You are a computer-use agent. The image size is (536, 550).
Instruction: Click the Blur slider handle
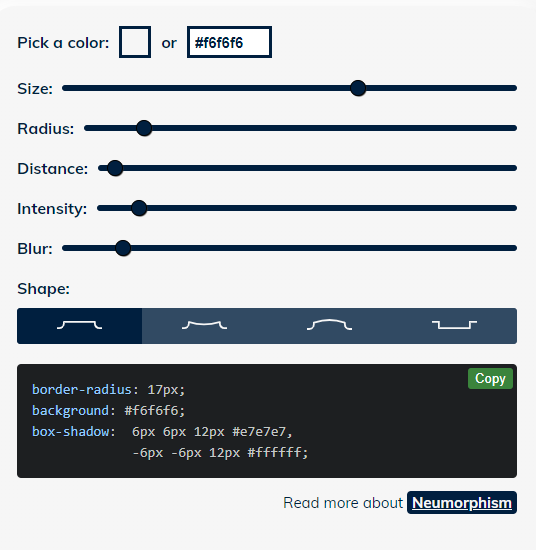(123, 248)
